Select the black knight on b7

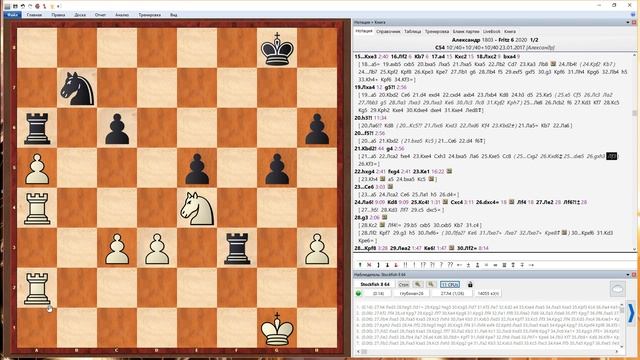point(77,88)
